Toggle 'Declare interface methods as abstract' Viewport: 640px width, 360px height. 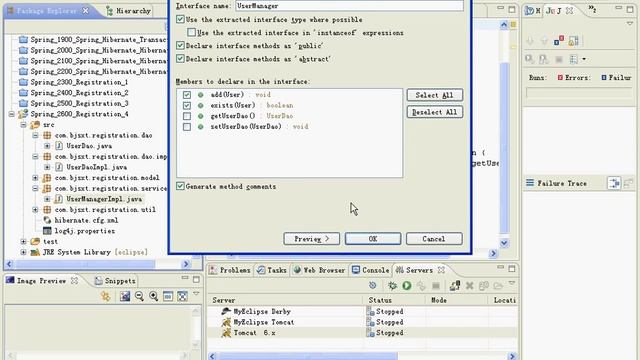pyautogui.click(x=180, y=58)
